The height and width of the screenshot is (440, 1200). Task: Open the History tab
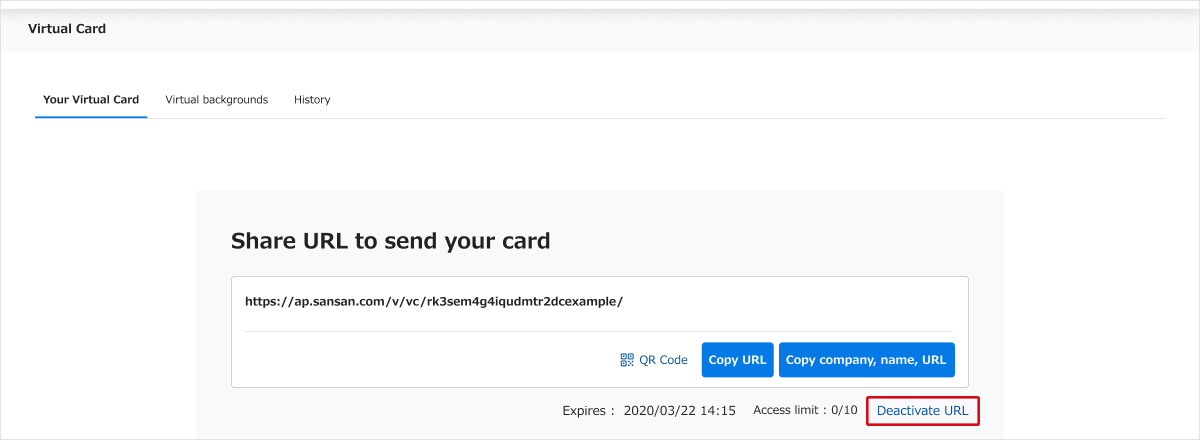point(312,100)
